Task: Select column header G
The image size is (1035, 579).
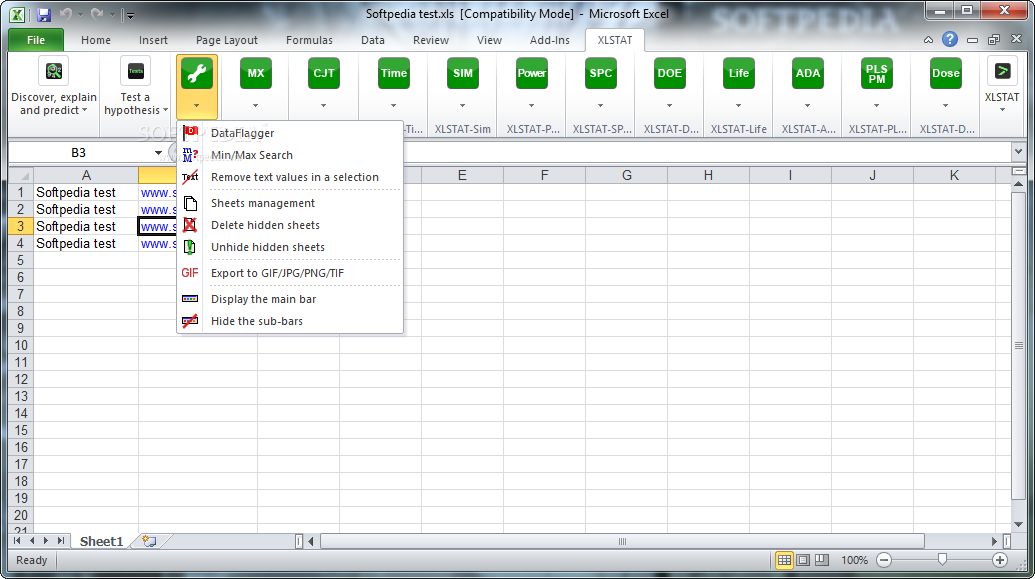Action: coord(626,175)
